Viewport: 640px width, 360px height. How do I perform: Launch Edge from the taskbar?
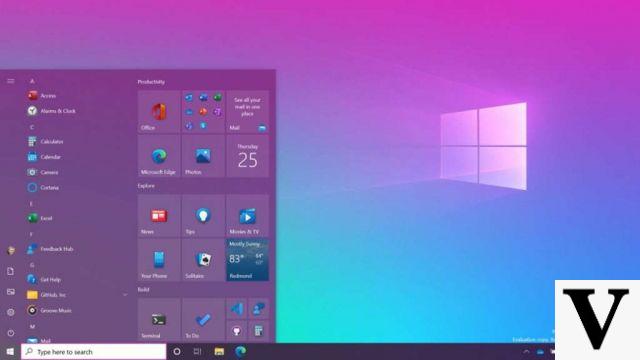tap(241, 351)
